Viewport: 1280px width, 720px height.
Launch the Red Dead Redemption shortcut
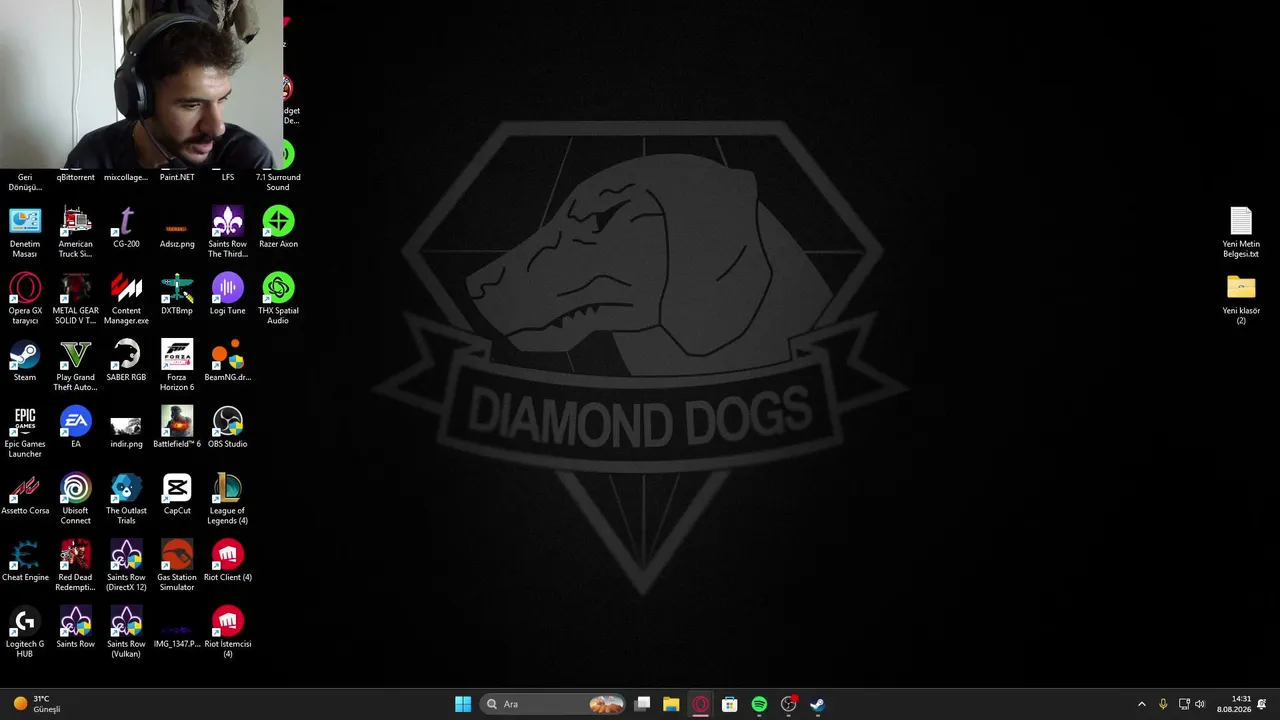click(x=76, y=566)
